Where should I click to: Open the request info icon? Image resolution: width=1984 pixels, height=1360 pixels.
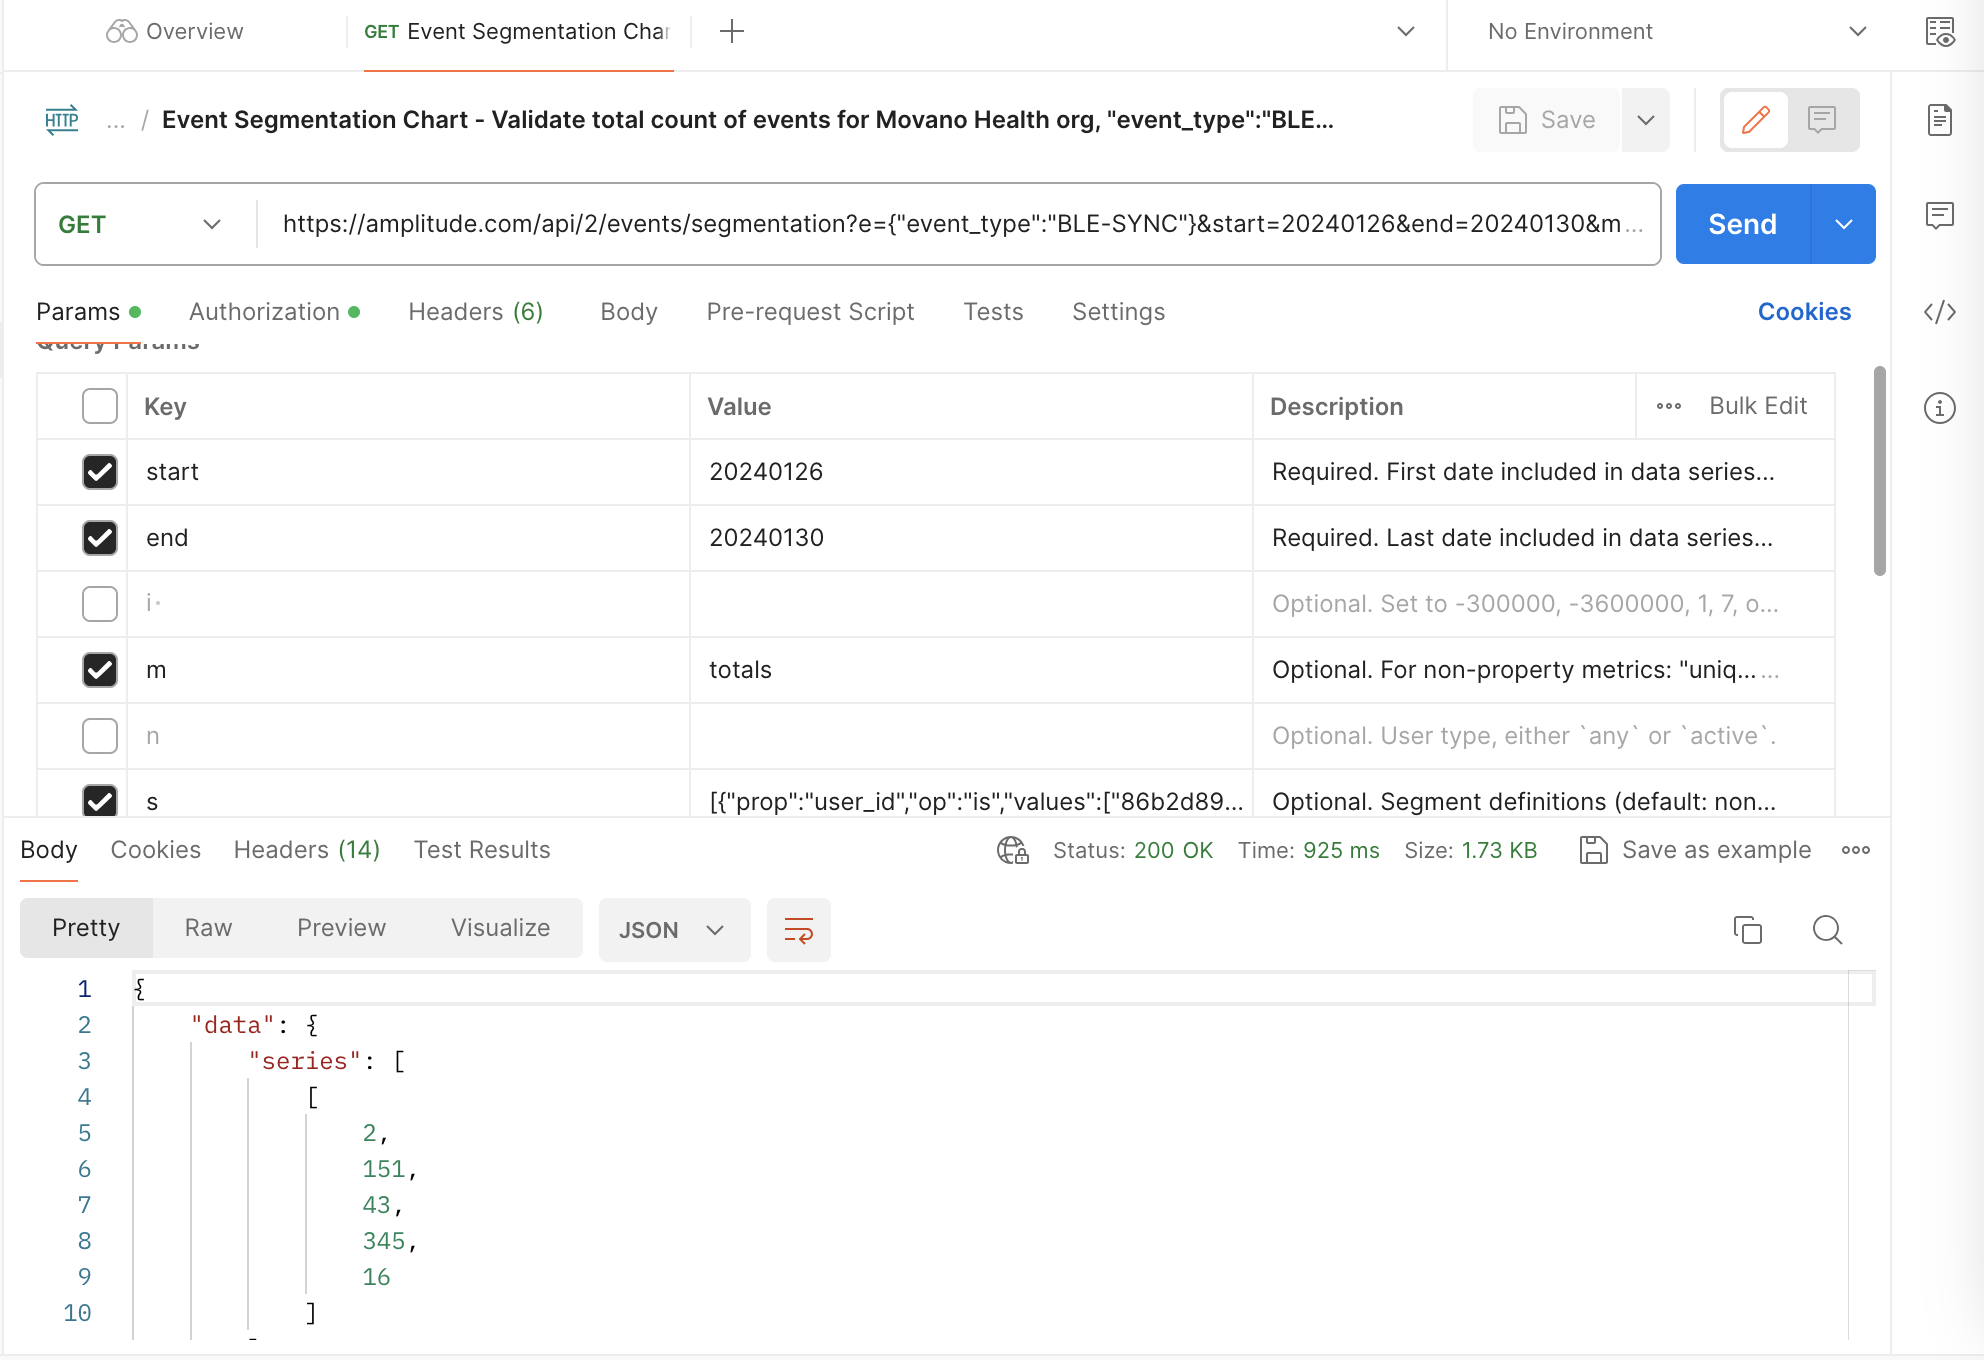click(x=1939, y=408)
